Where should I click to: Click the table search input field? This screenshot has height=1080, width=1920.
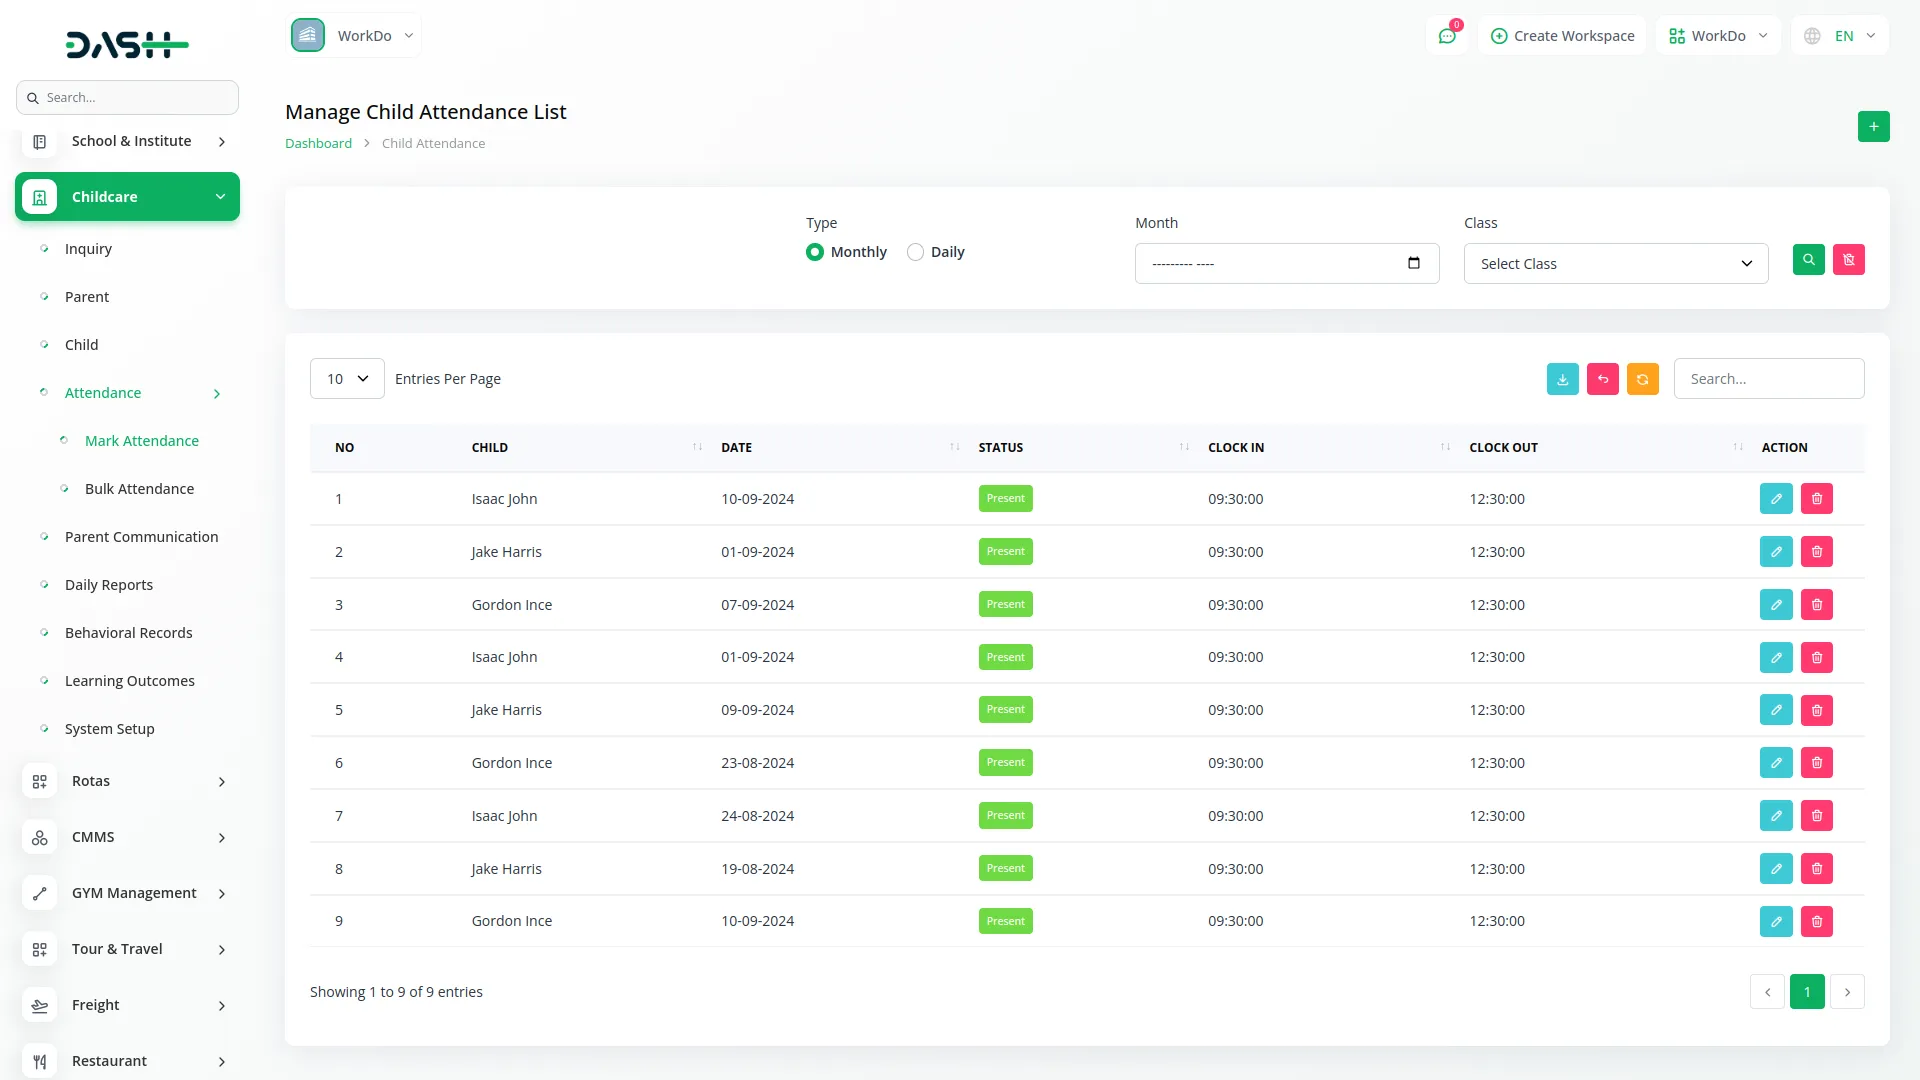pyautogui.click(x=1768, y=379)
